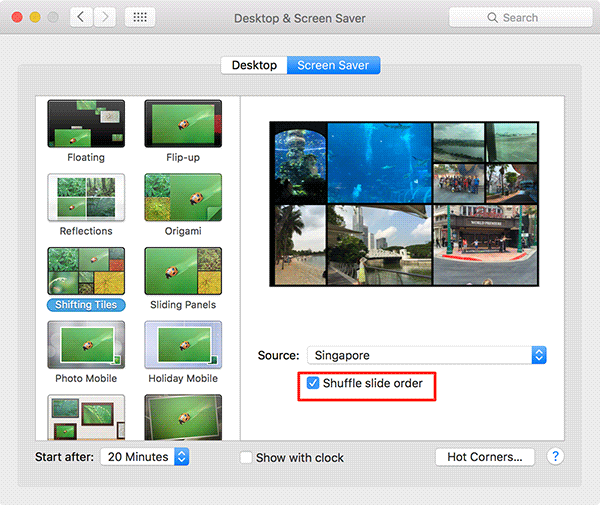This screenshot has width=600, height=505.
Task: Select the tilted vintage prints thumbnail
Action: (x=183, y=417)
